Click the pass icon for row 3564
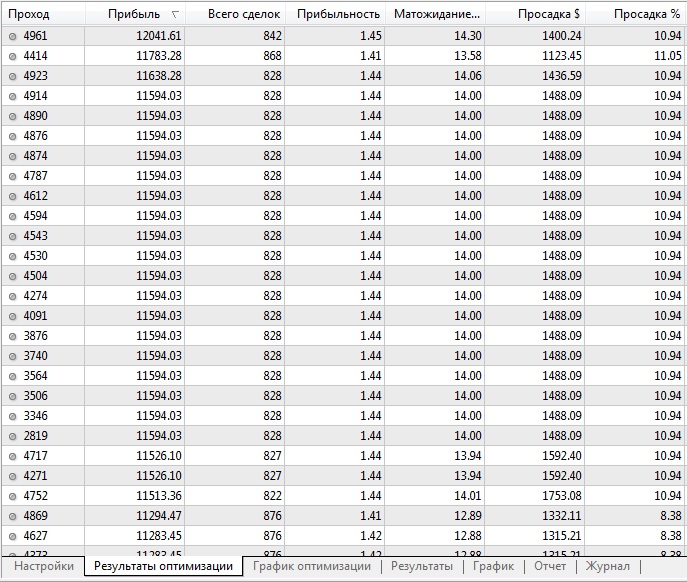 (x=13, y=376)
